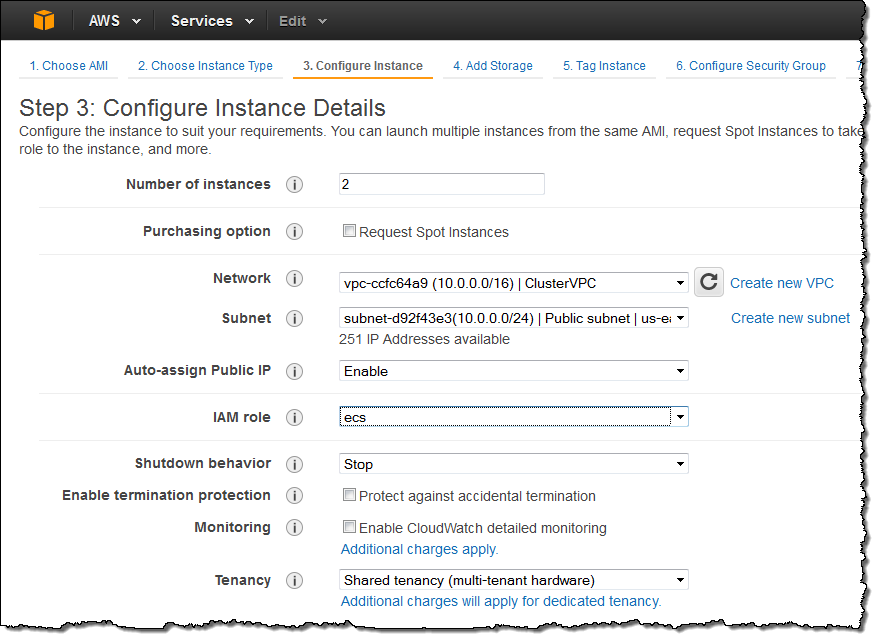This screenshot has width=877, height=639.
Task: Click info icon next to Purchasing option
Action: [294, 232]
